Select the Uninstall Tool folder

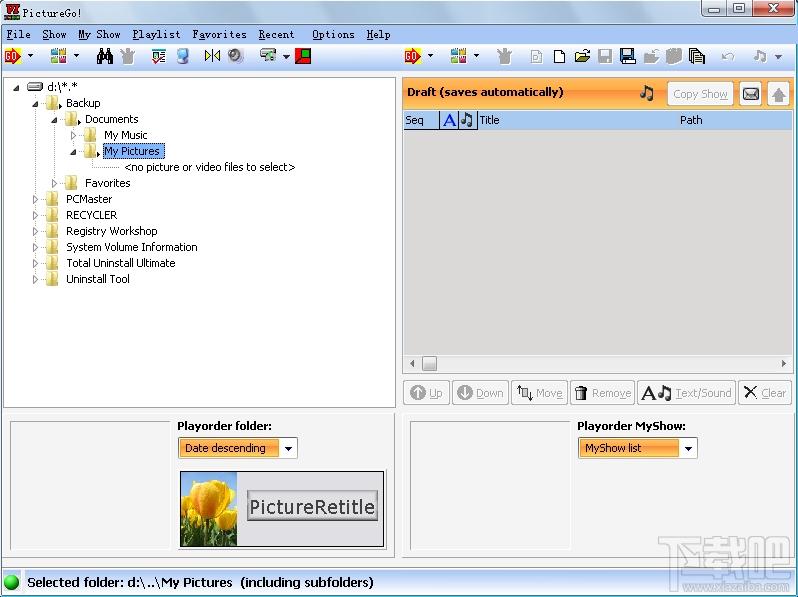98,279
